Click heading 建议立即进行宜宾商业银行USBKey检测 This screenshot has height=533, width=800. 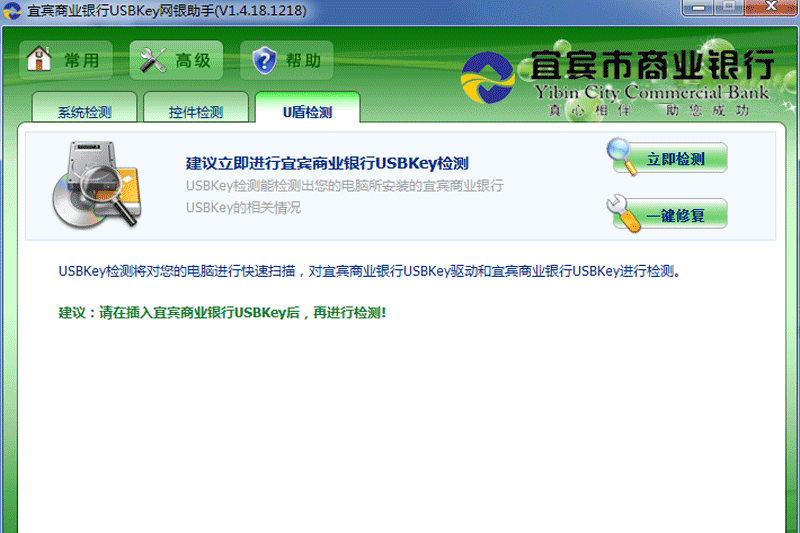[x=327, y=163]
